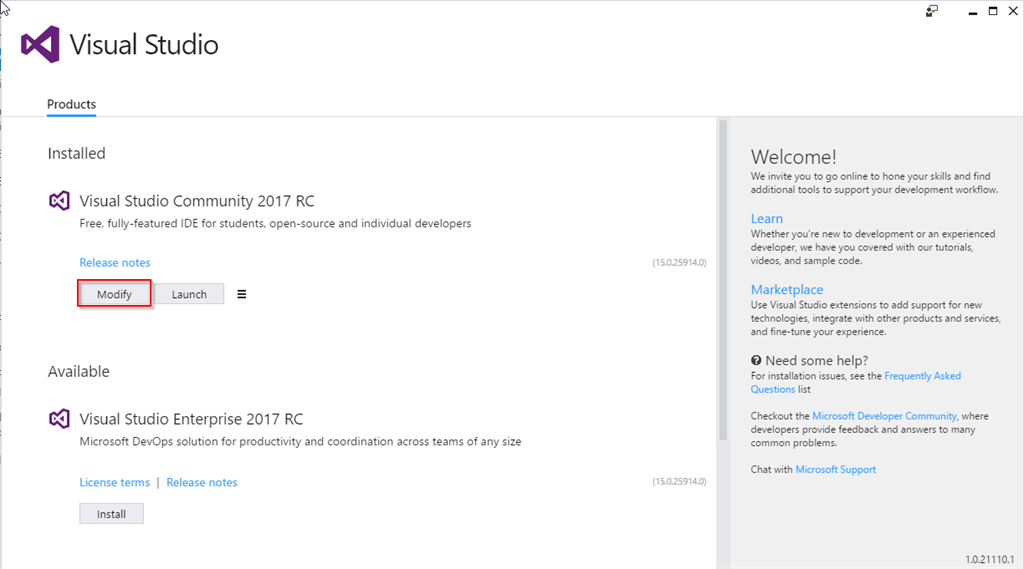Click the 'Free, fully-featured IDE' description
The height and width of the screenshot is (569, 1024).
(x=275, y=223)
